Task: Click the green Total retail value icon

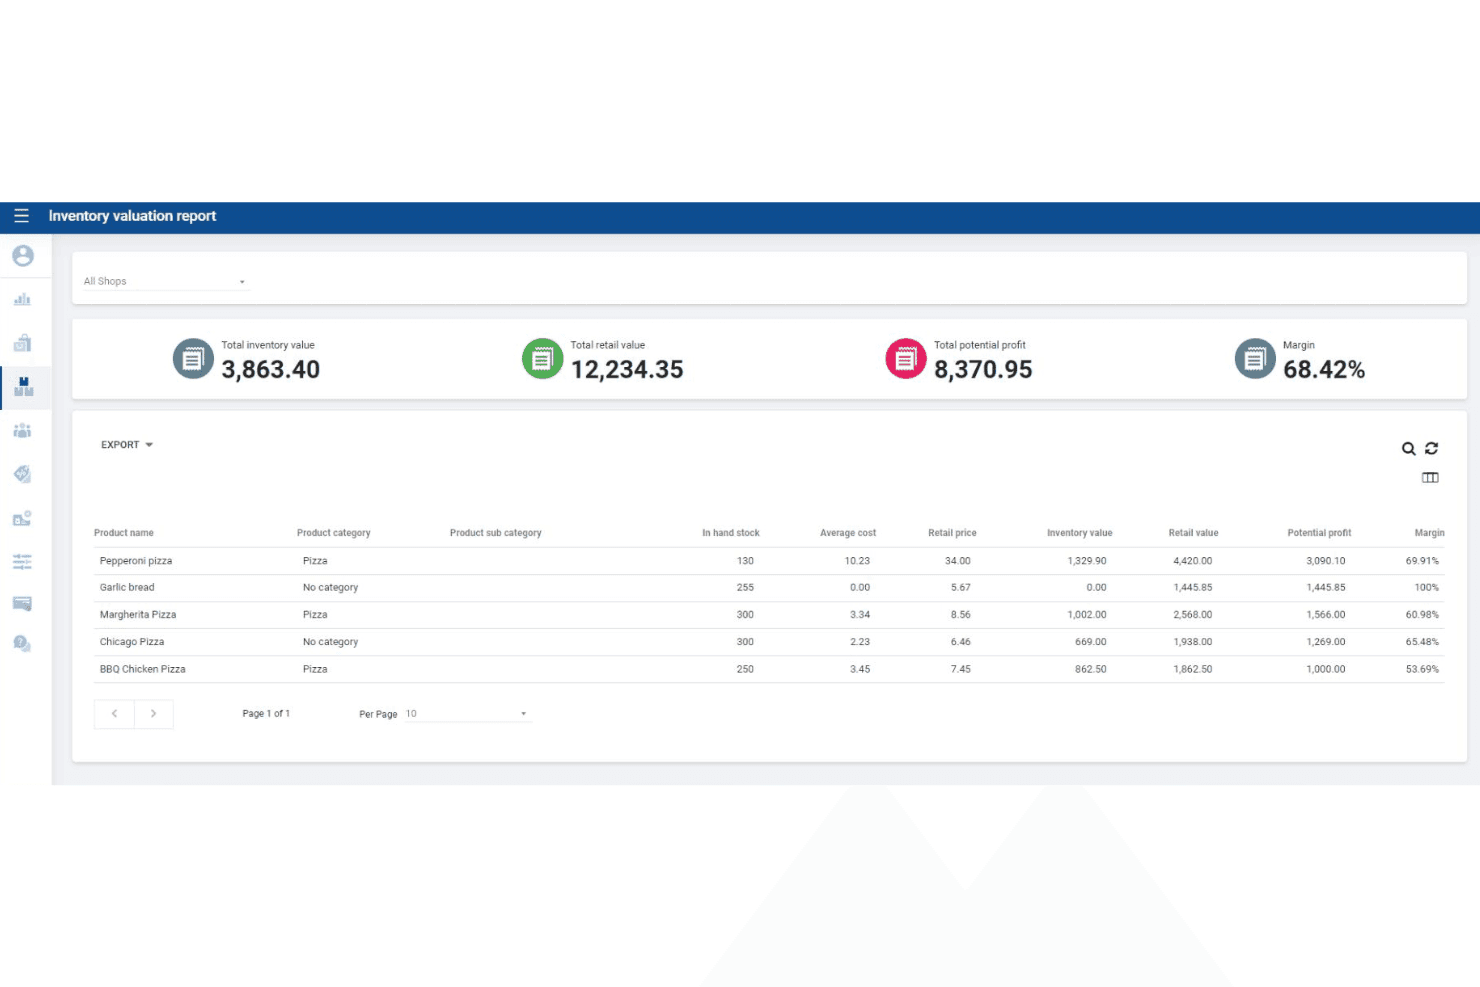Action: 542,359
